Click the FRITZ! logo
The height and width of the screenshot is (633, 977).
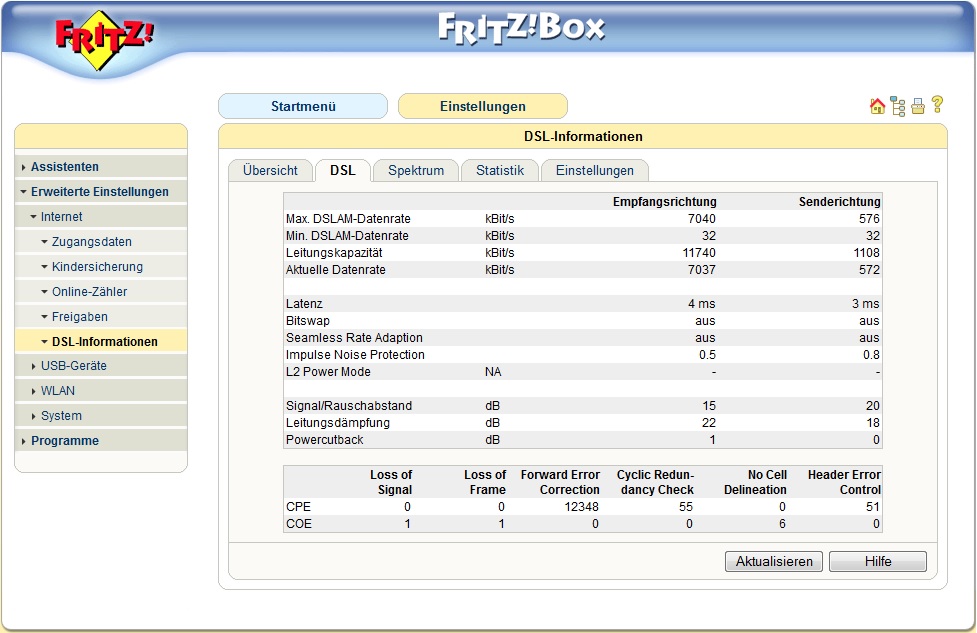103,39
